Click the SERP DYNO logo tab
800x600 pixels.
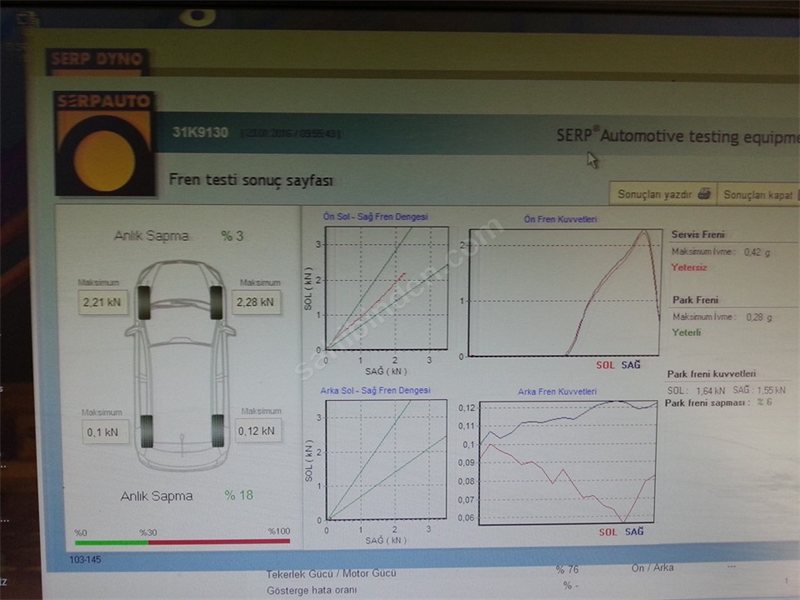(97, 61)
